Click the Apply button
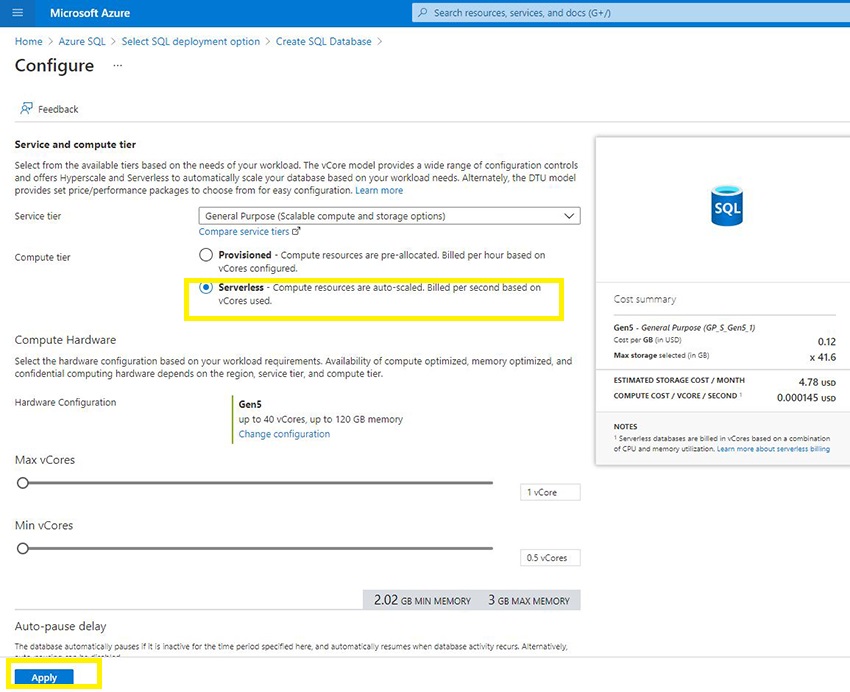The width and height of the screenshot is (850, 692). pos(44,677)
